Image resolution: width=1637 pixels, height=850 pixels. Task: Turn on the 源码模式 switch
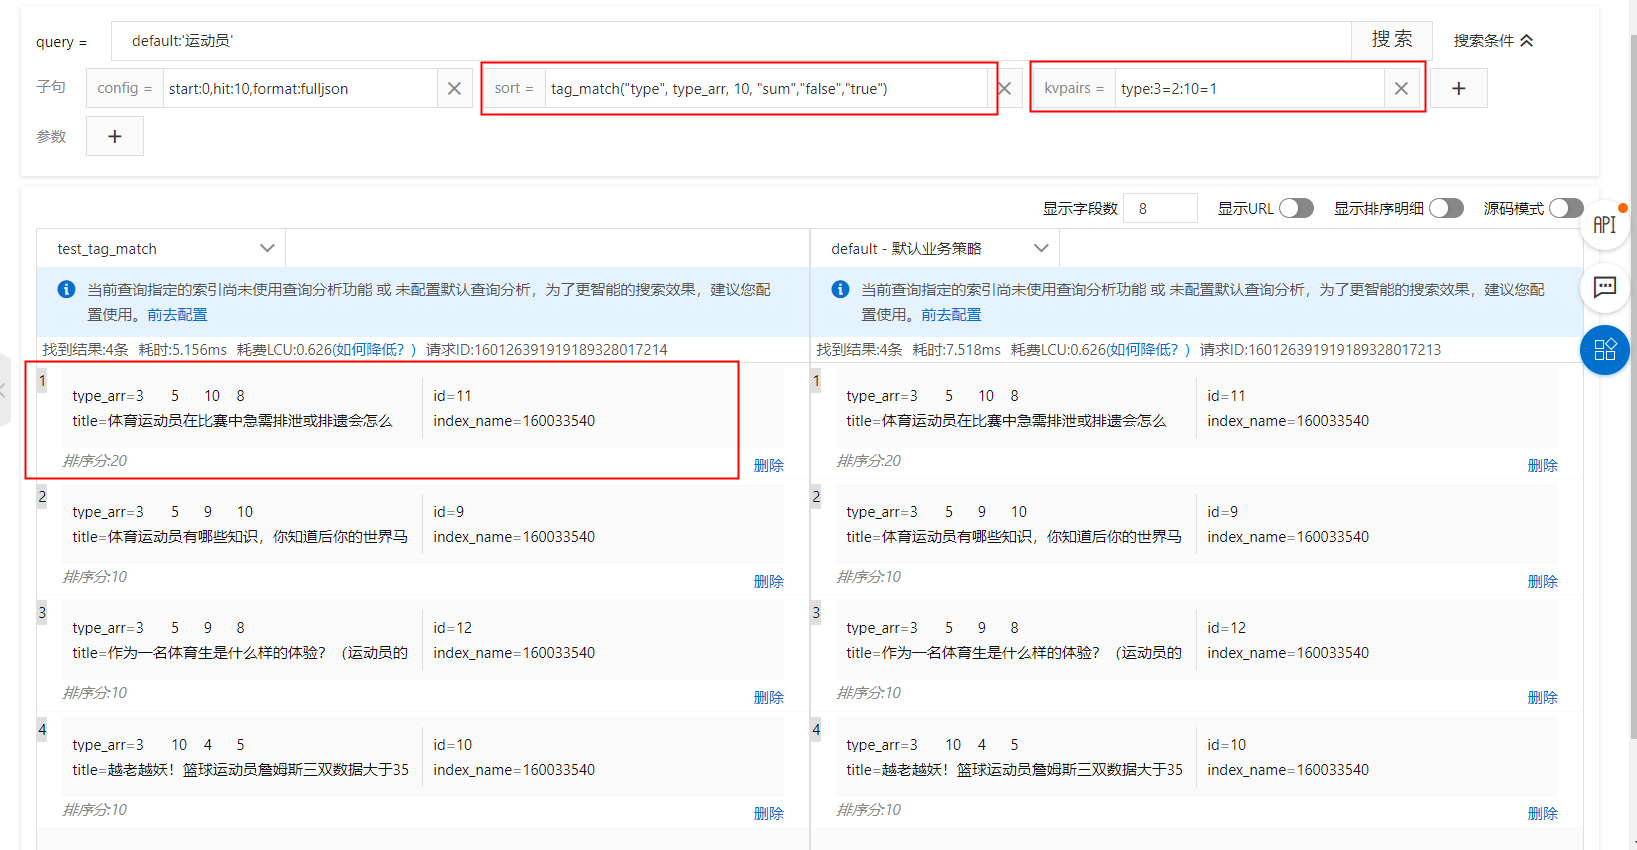click(x=1566, y=208)
